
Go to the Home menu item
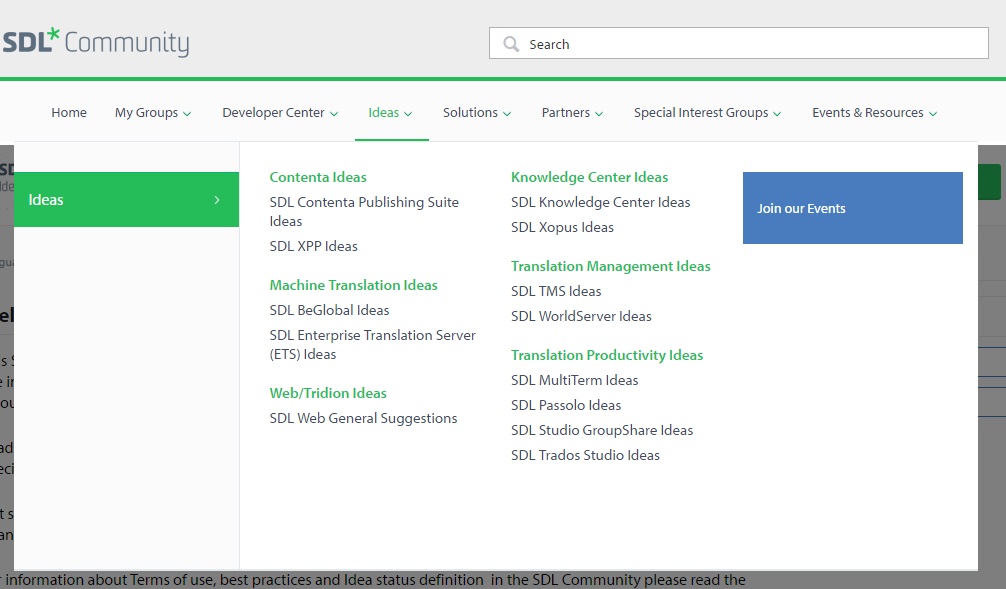pos(69,112)
